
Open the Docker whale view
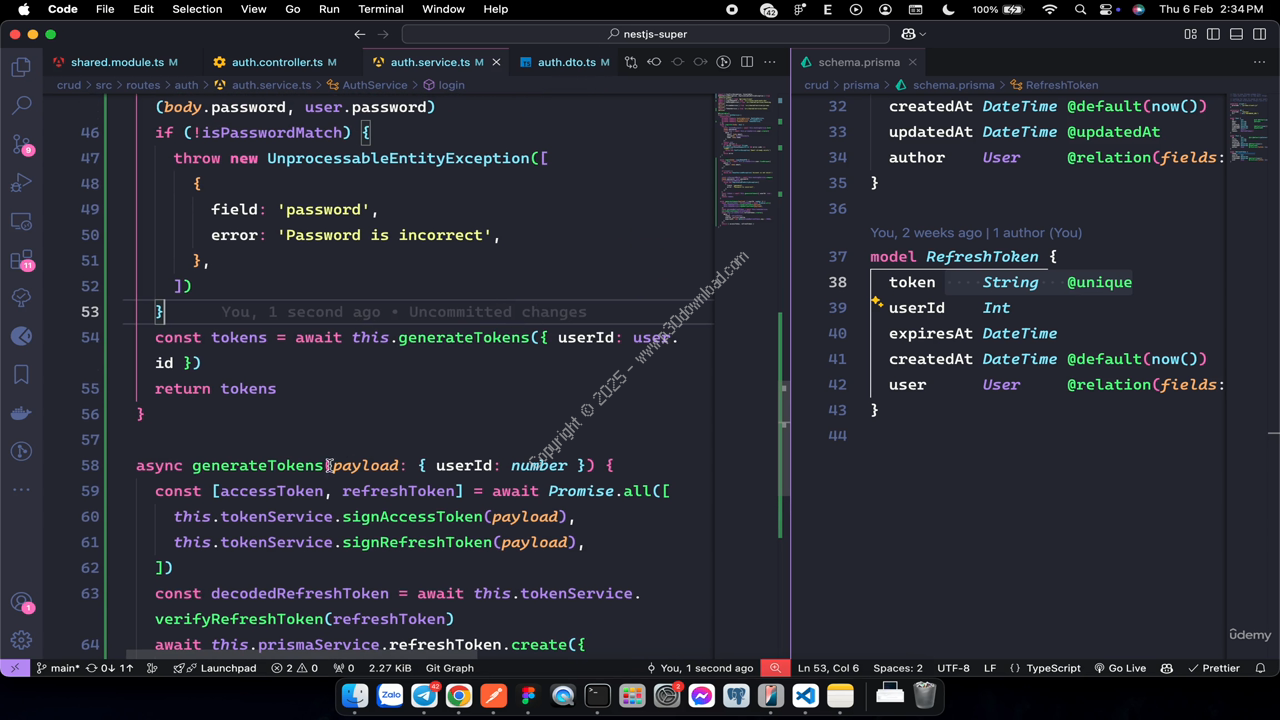pyautogui.click(x=21, y=413)
